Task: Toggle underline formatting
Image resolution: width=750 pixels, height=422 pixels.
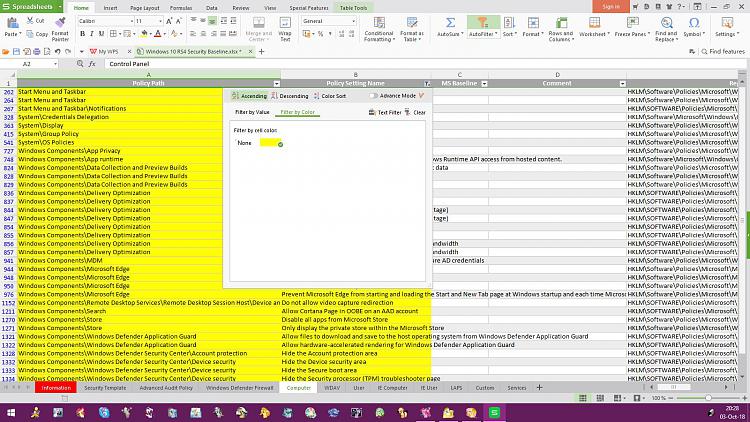Action: pos(101,34)
